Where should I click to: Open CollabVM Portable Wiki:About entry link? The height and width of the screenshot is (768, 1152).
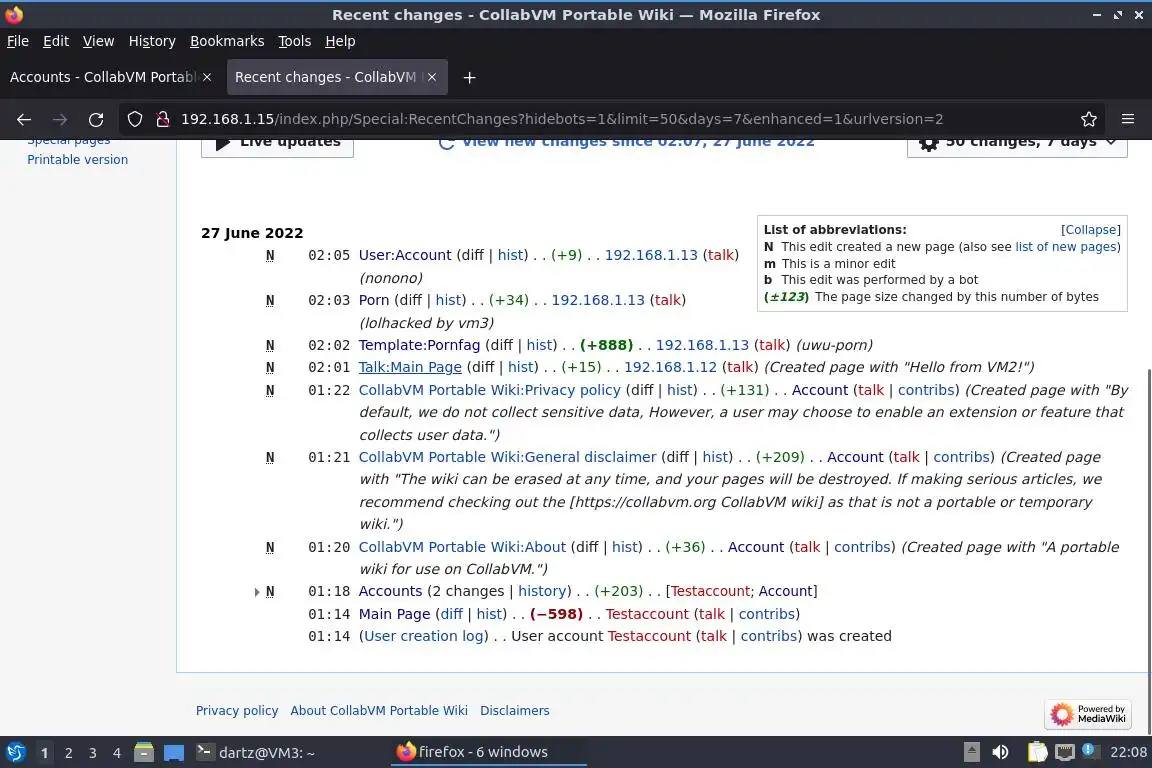(462, 548)
